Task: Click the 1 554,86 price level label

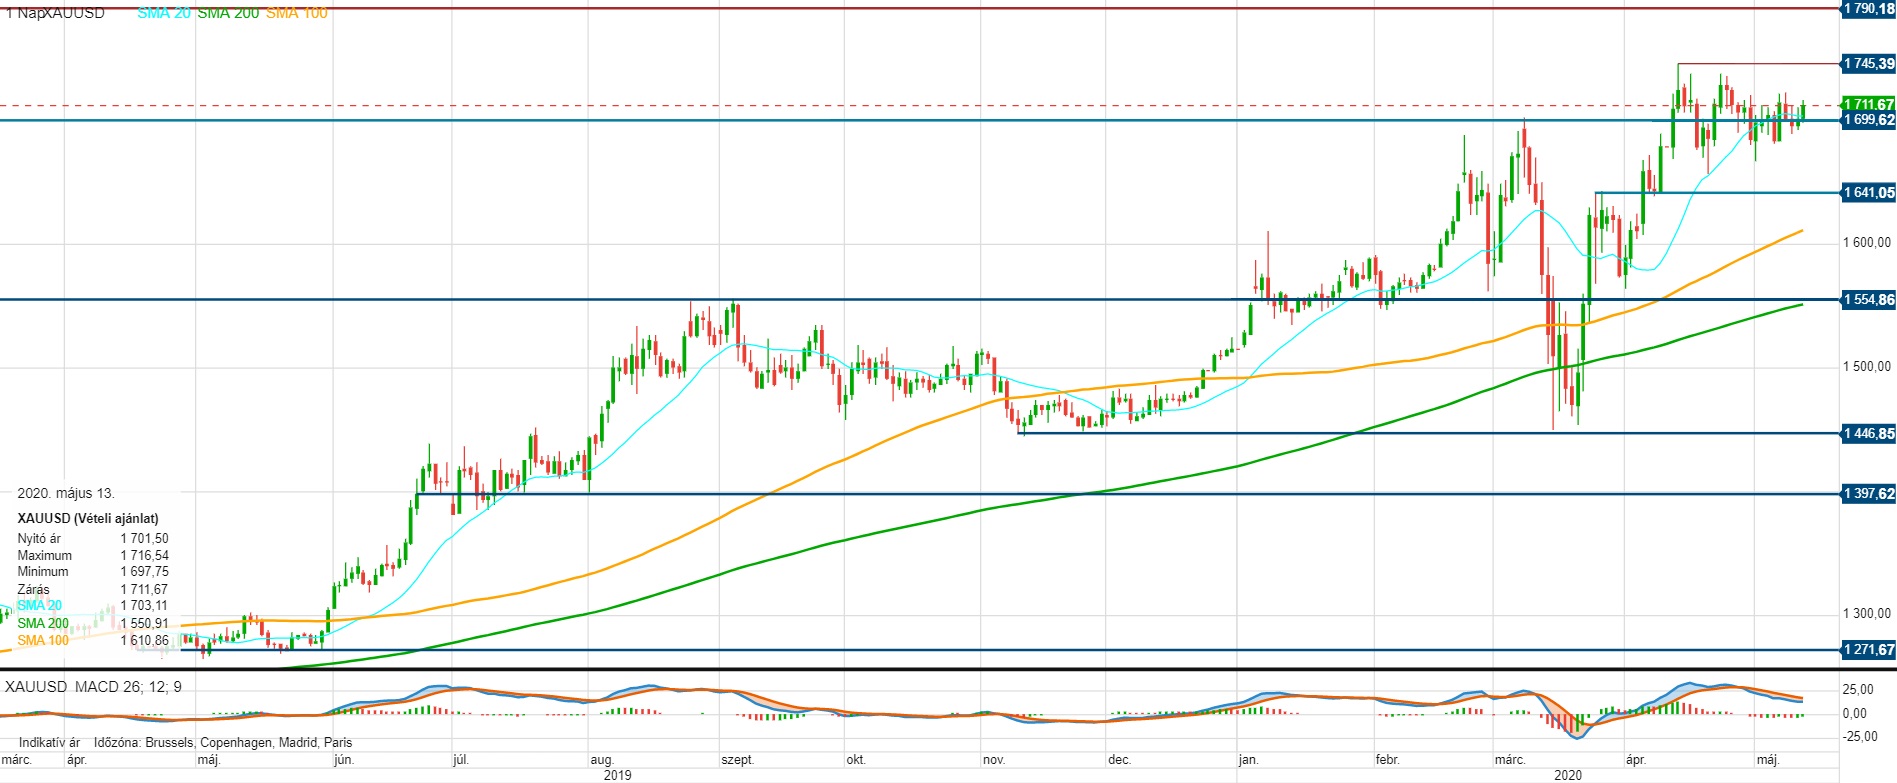Action: (1868, 300)
